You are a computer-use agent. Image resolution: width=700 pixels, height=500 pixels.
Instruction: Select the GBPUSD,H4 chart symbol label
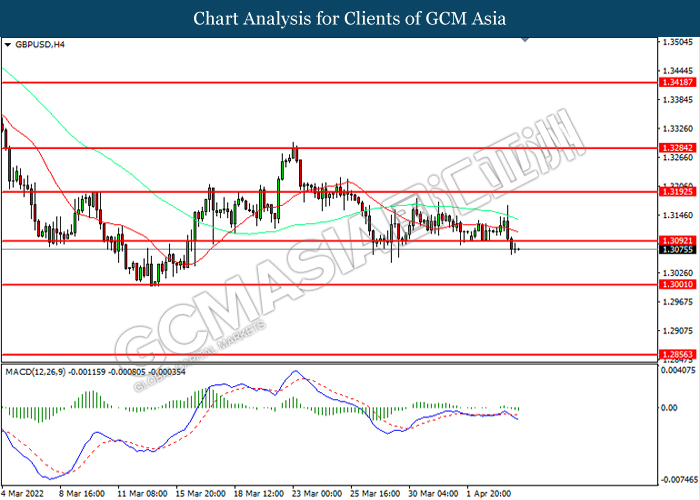click(40, 45)
